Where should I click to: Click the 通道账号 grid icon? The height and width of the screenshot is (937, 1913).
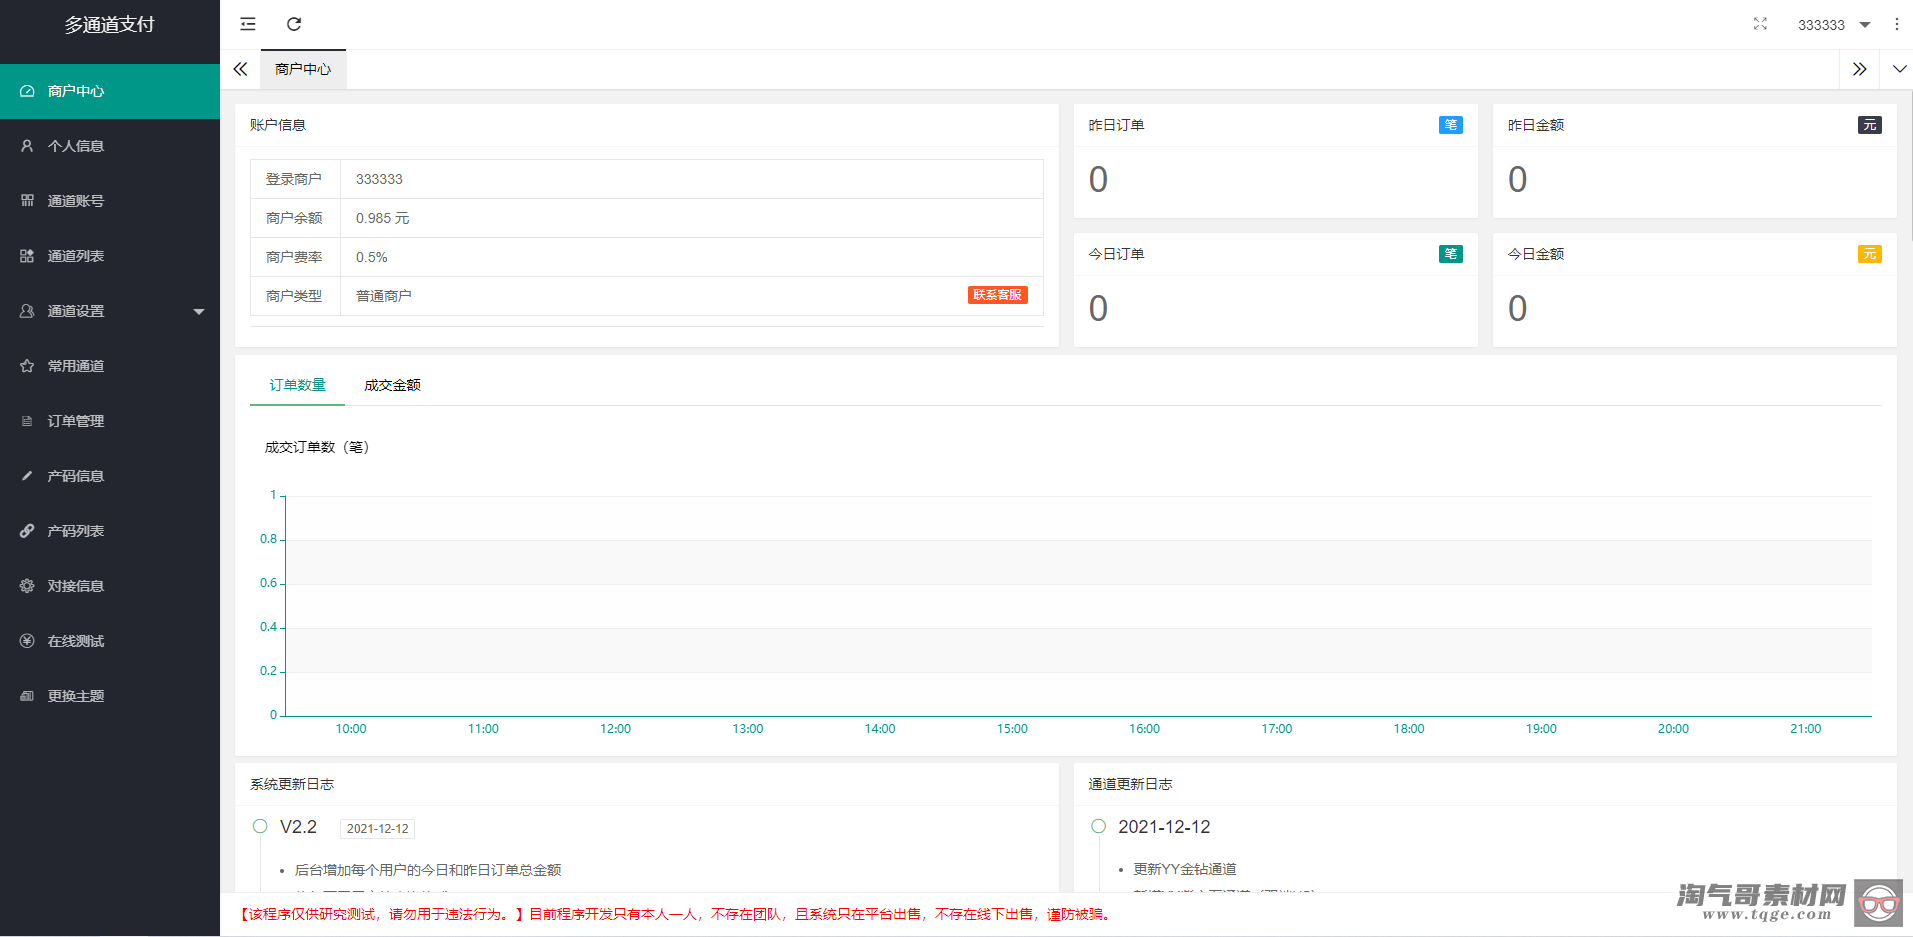(27, 201)
